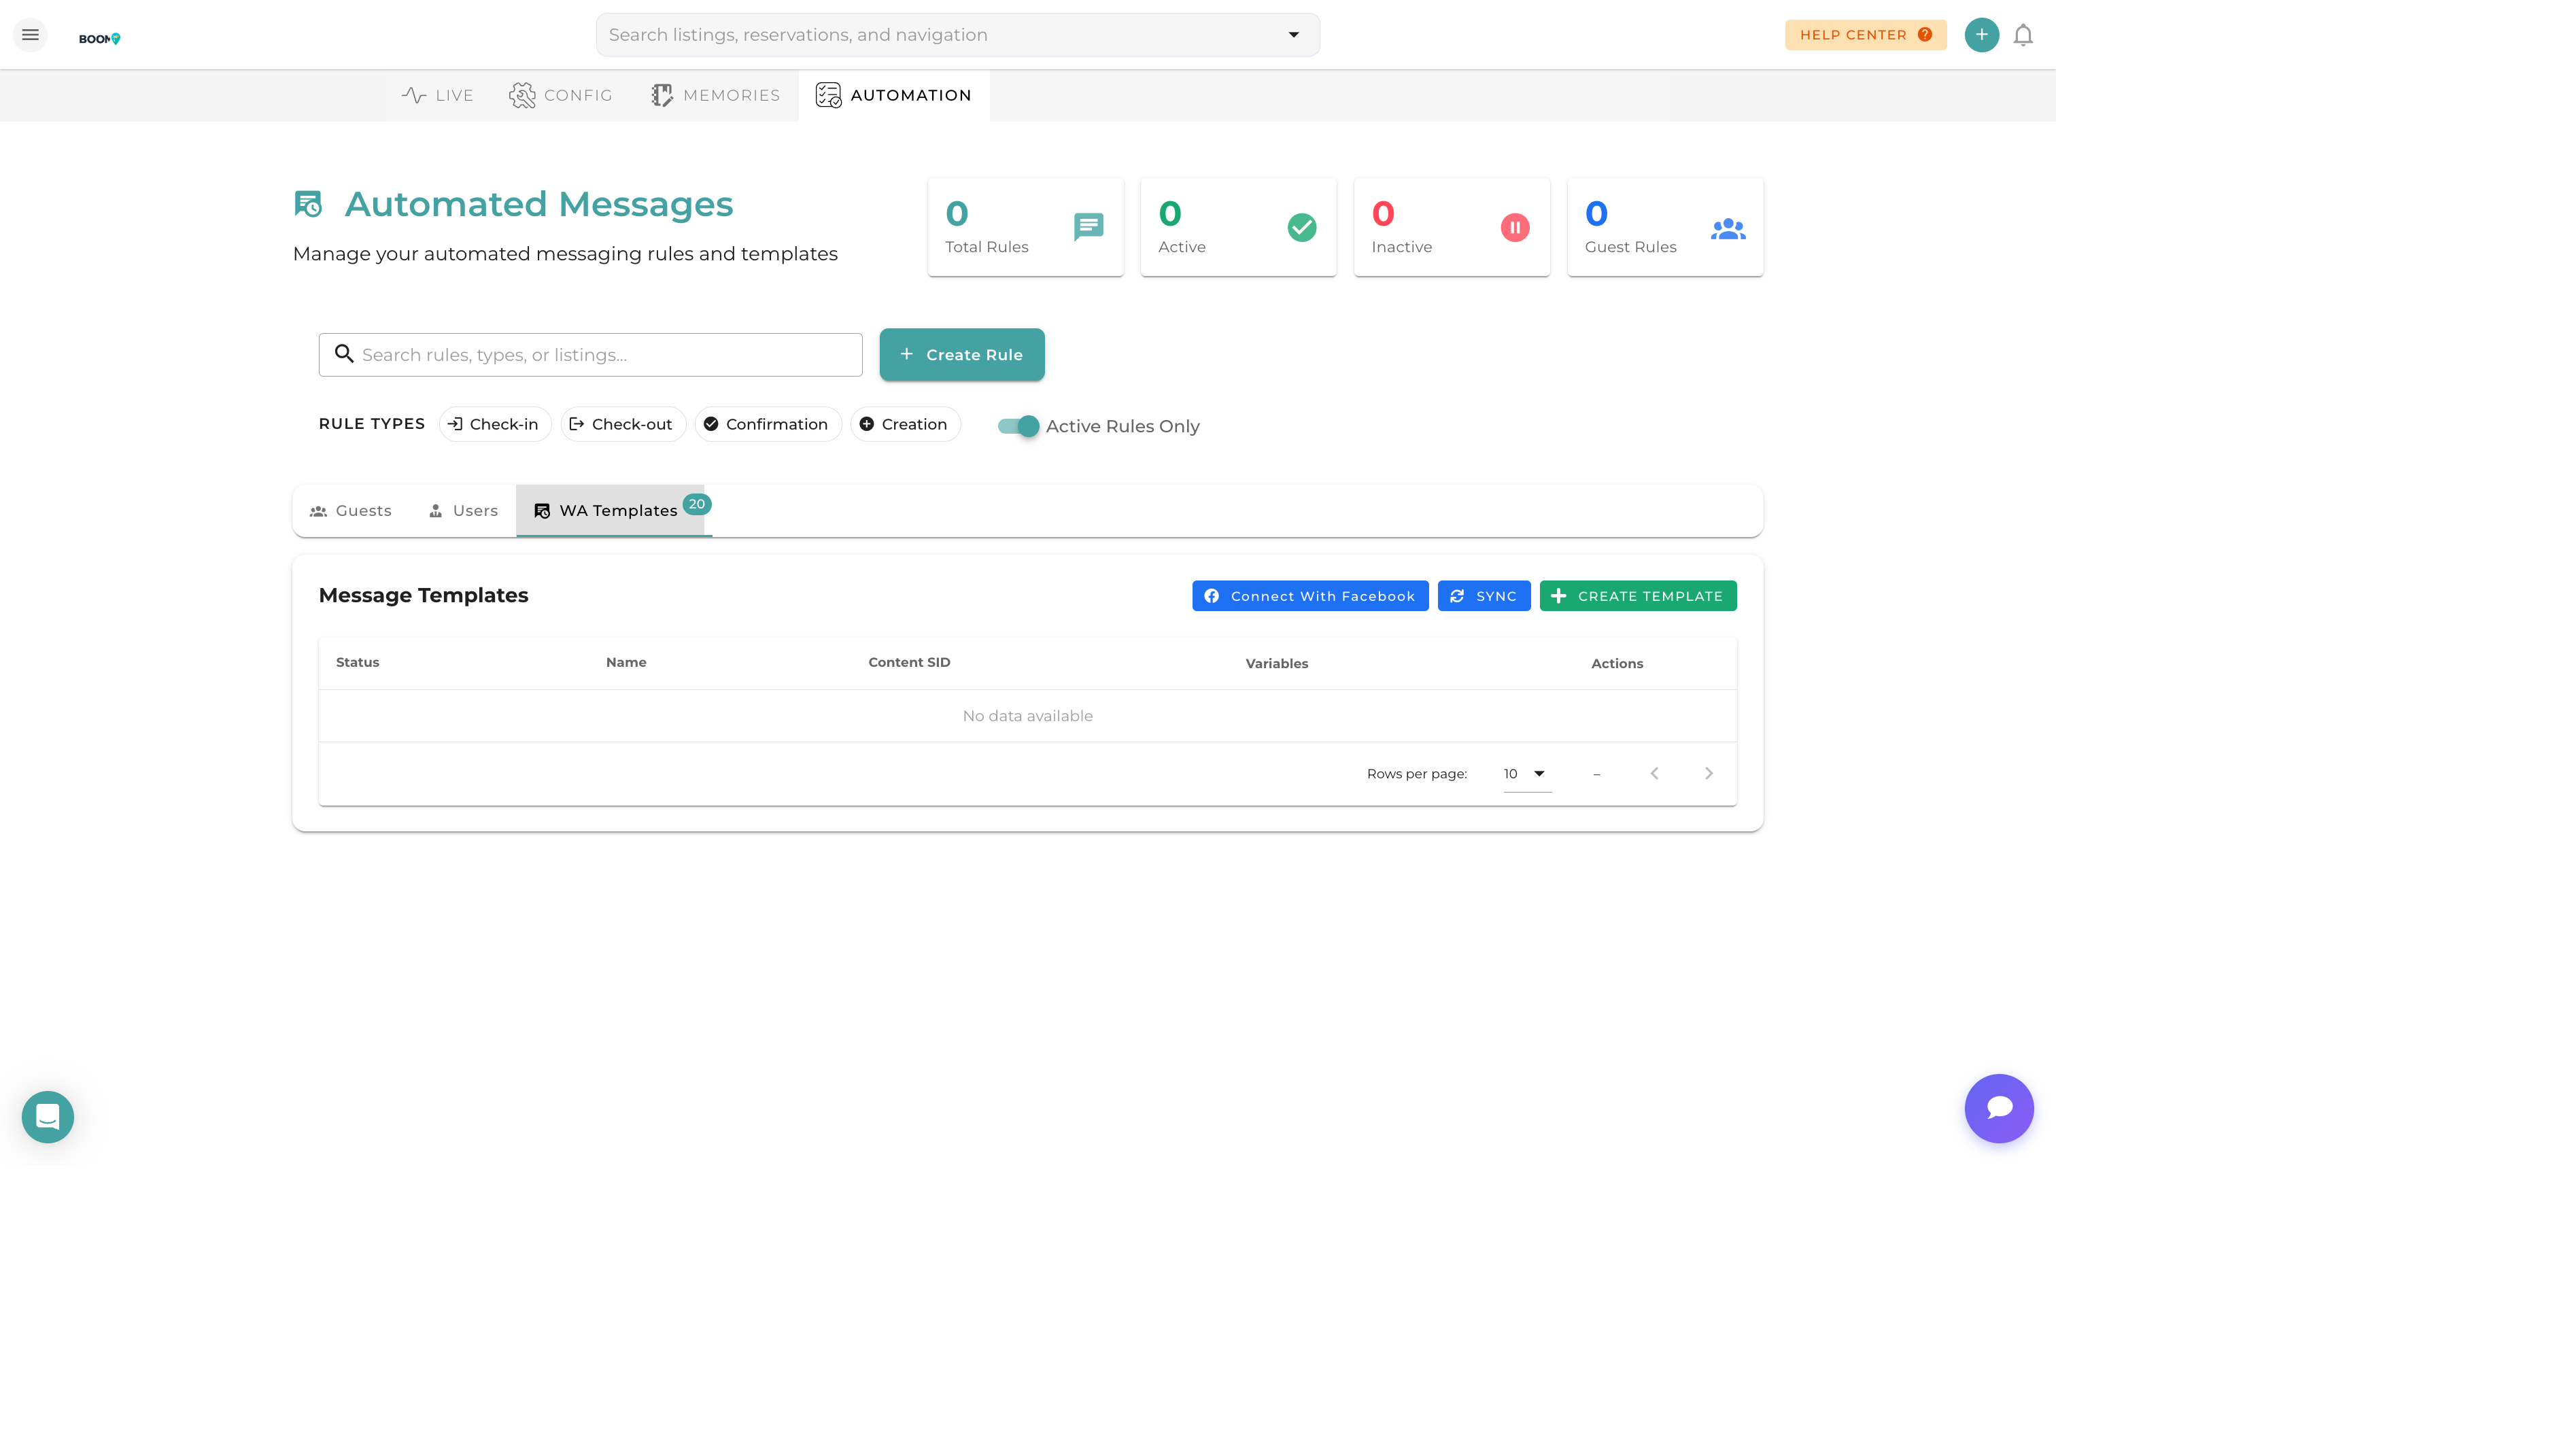Click the Inactive pause icon card
Screen dimensions: 2570x1456
pos(1514,228)
